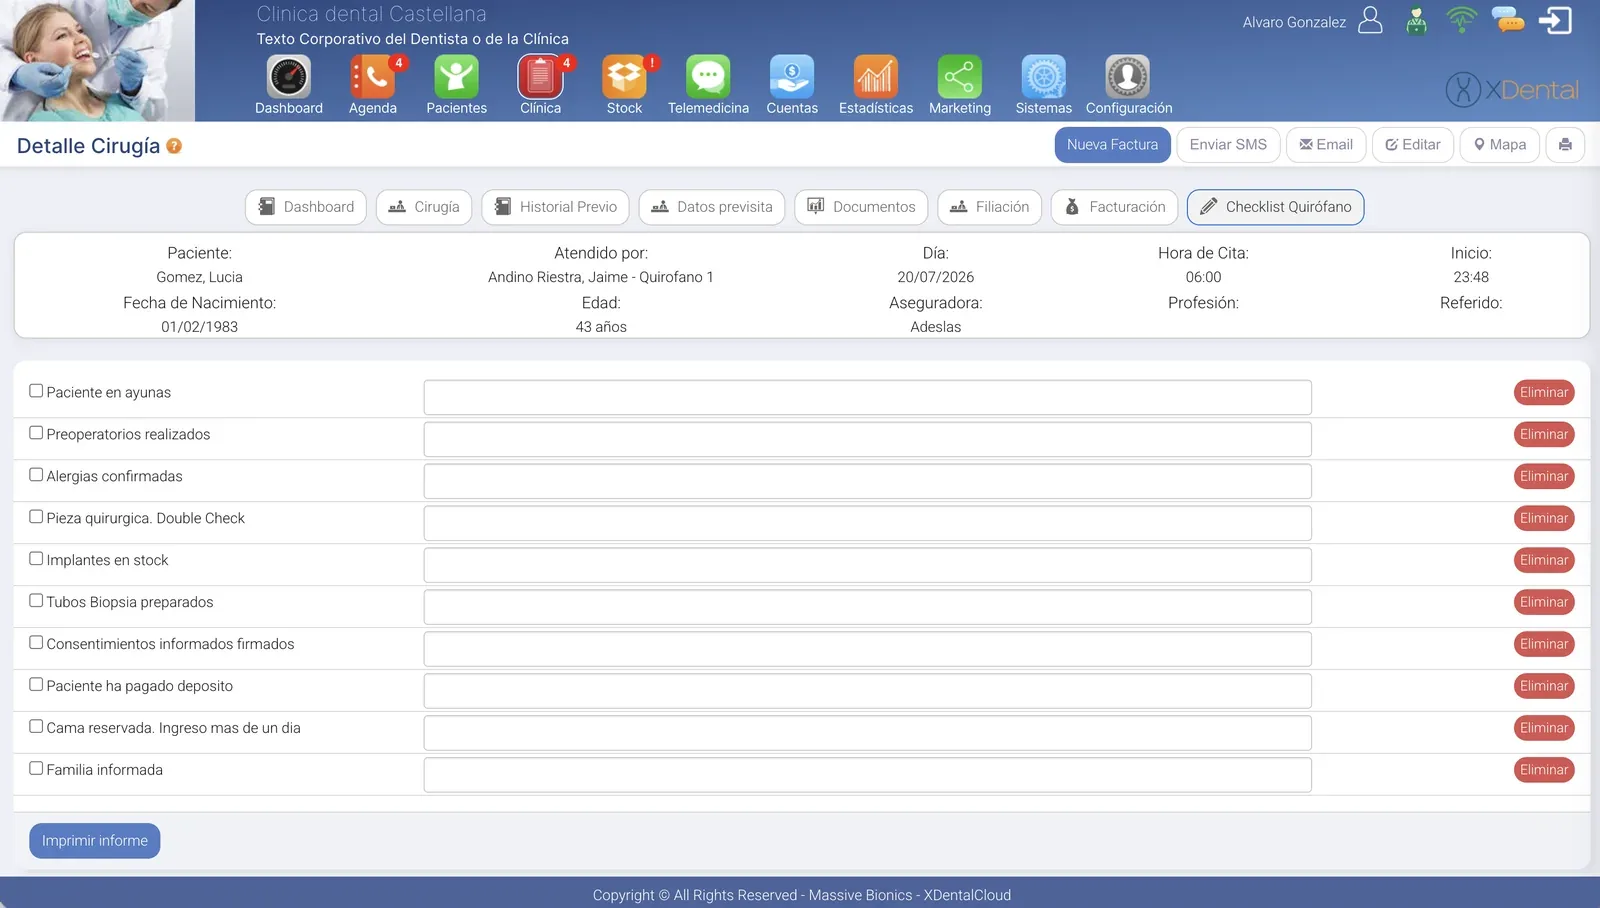Open the Configuración icon
The image size is (1600, 908).
pos(1128,77)
